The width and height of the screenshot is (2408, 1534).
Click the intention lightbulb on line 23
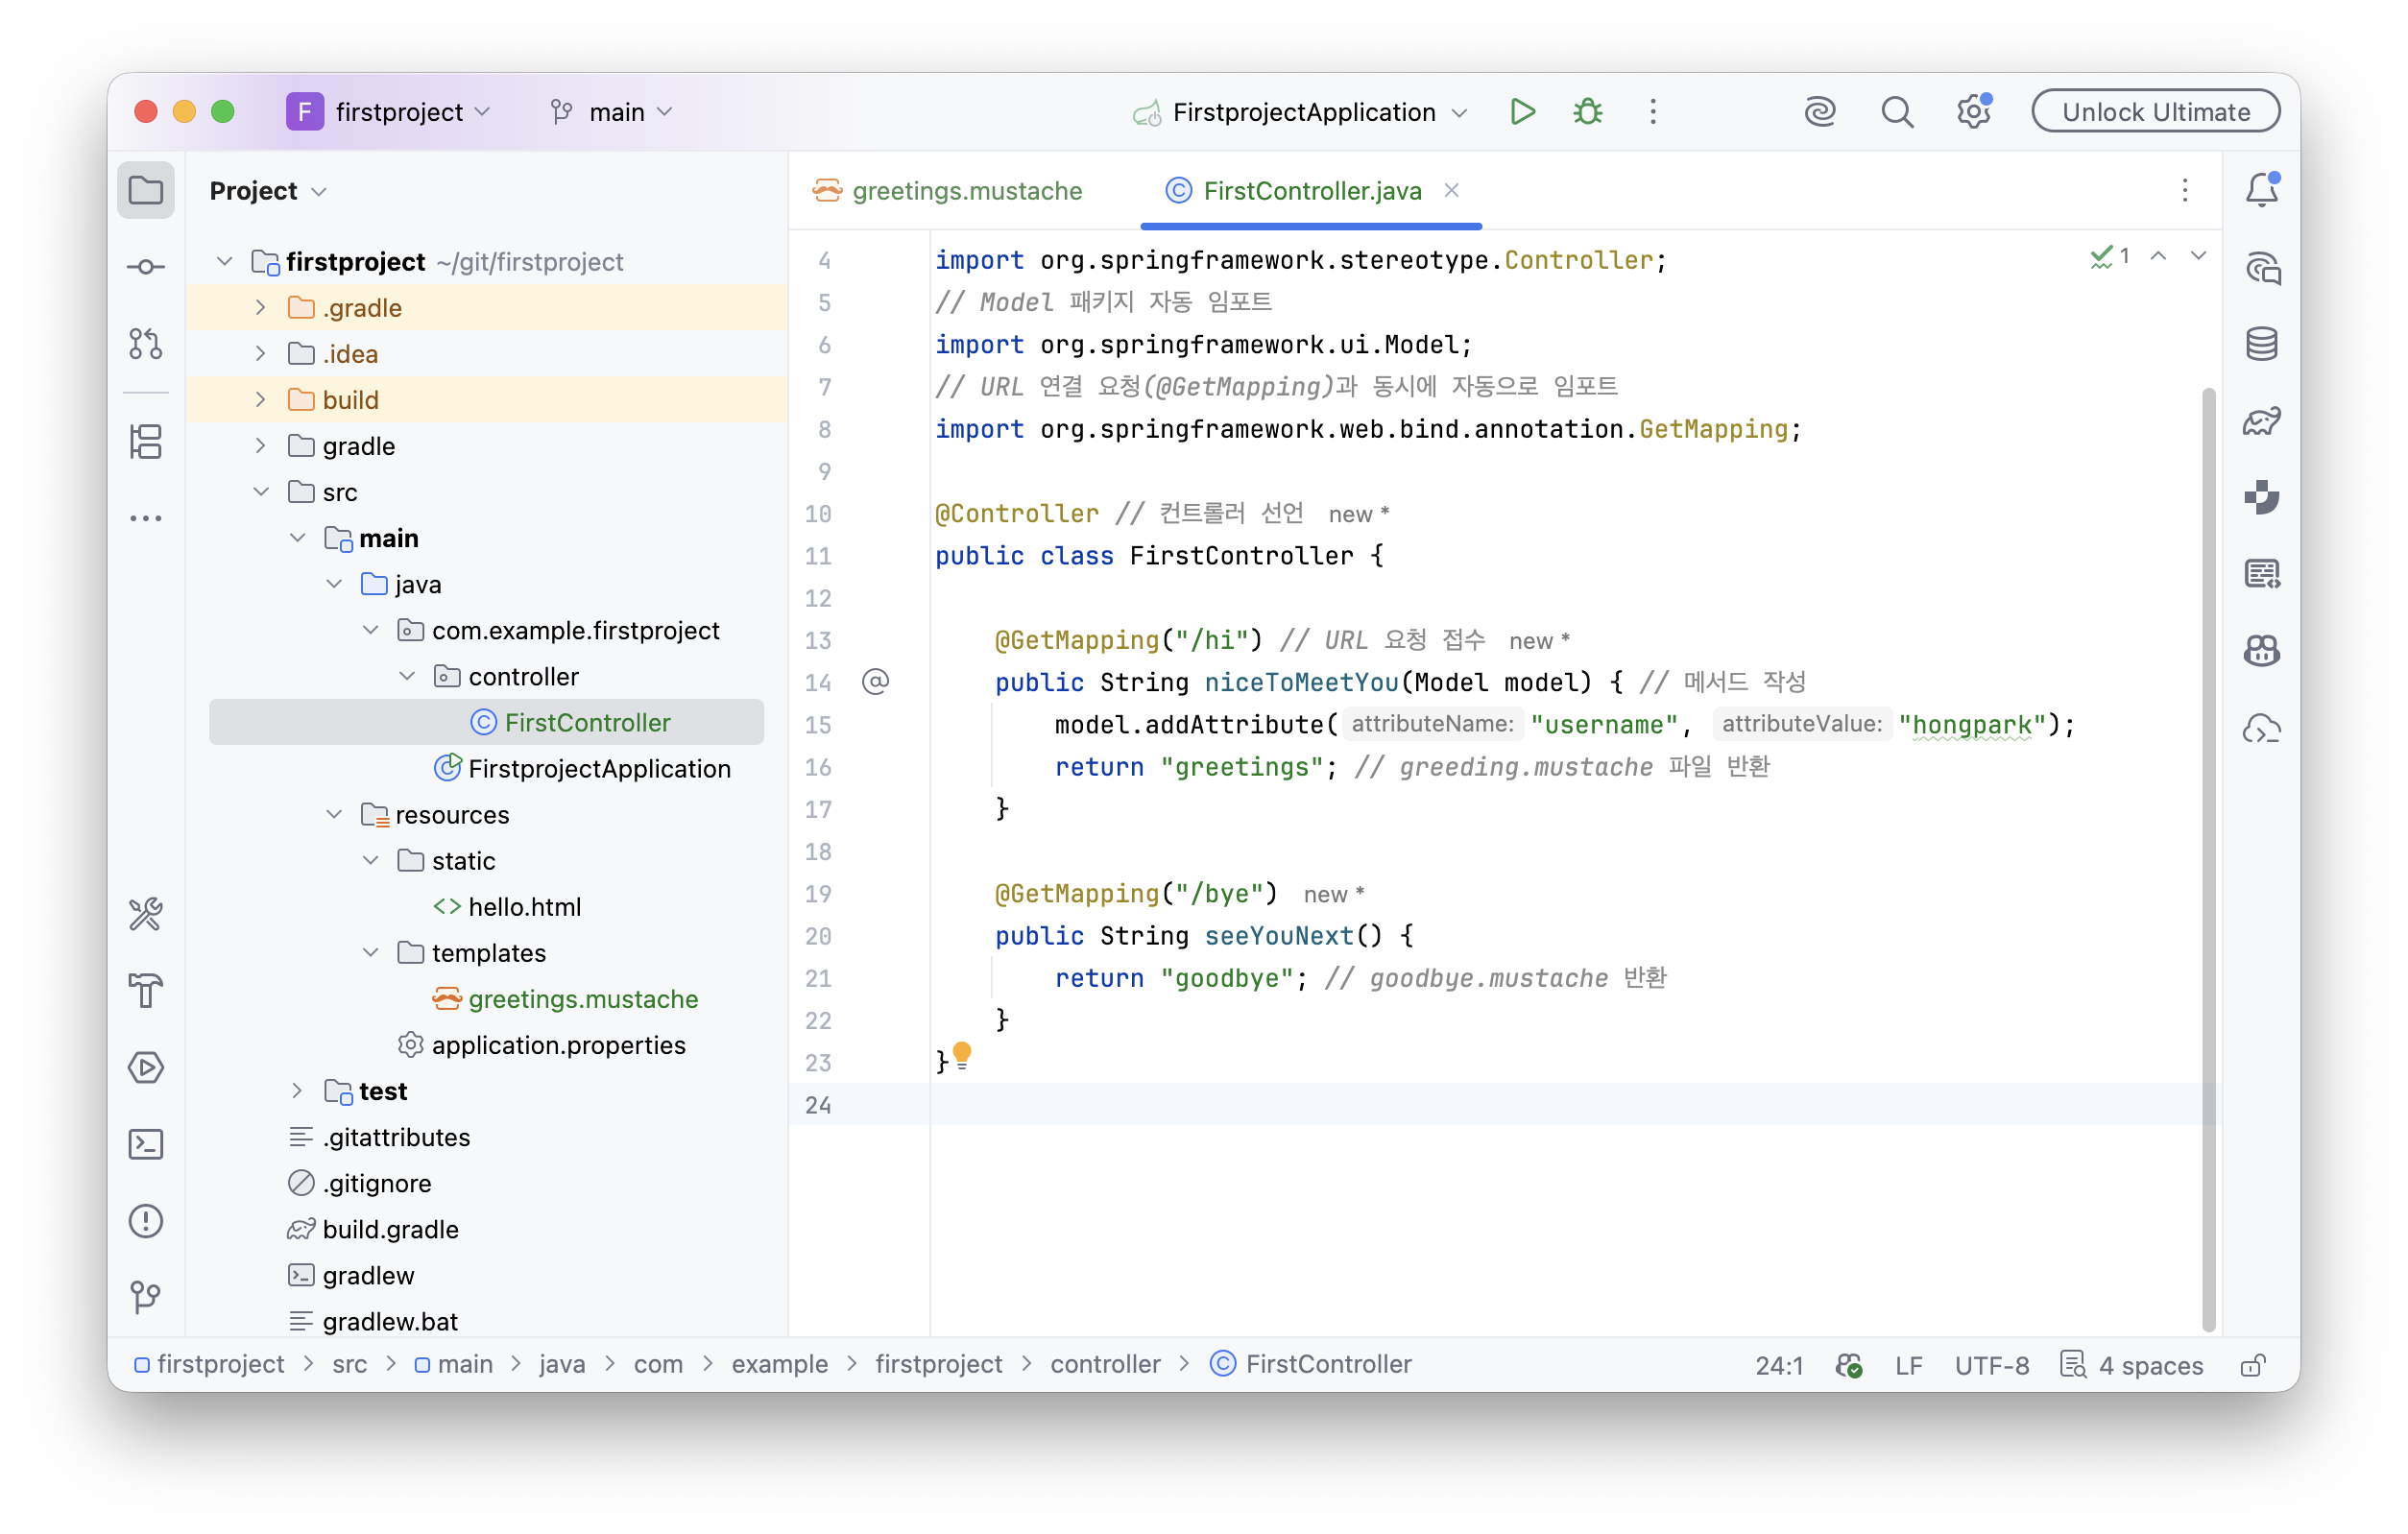pos(962,1055)
